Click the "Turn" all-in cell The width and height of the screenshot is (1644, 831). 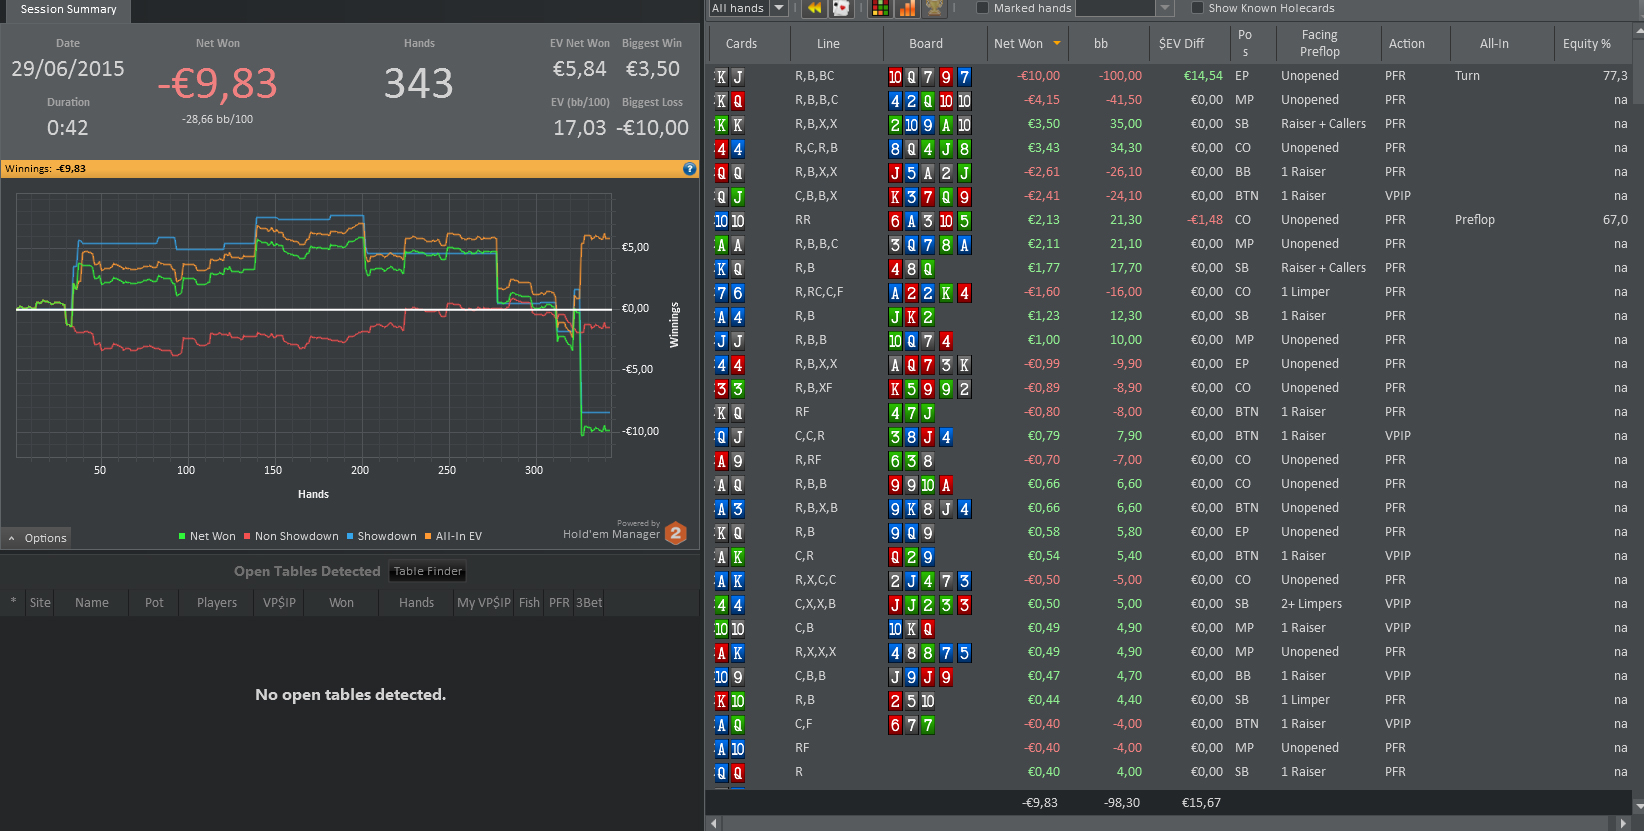coord(1467,76)
